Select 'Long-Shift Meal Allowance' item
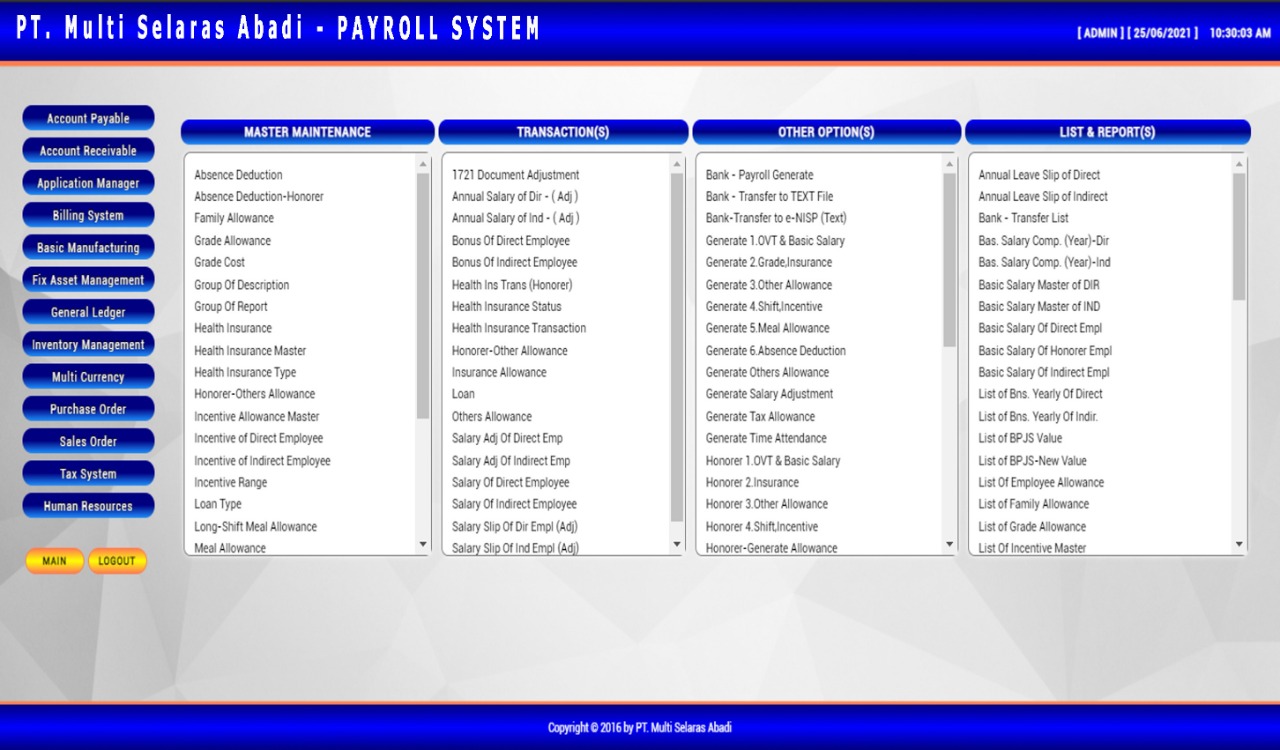The width and height of the screenshot is (1280, 750). pos(256,527)
